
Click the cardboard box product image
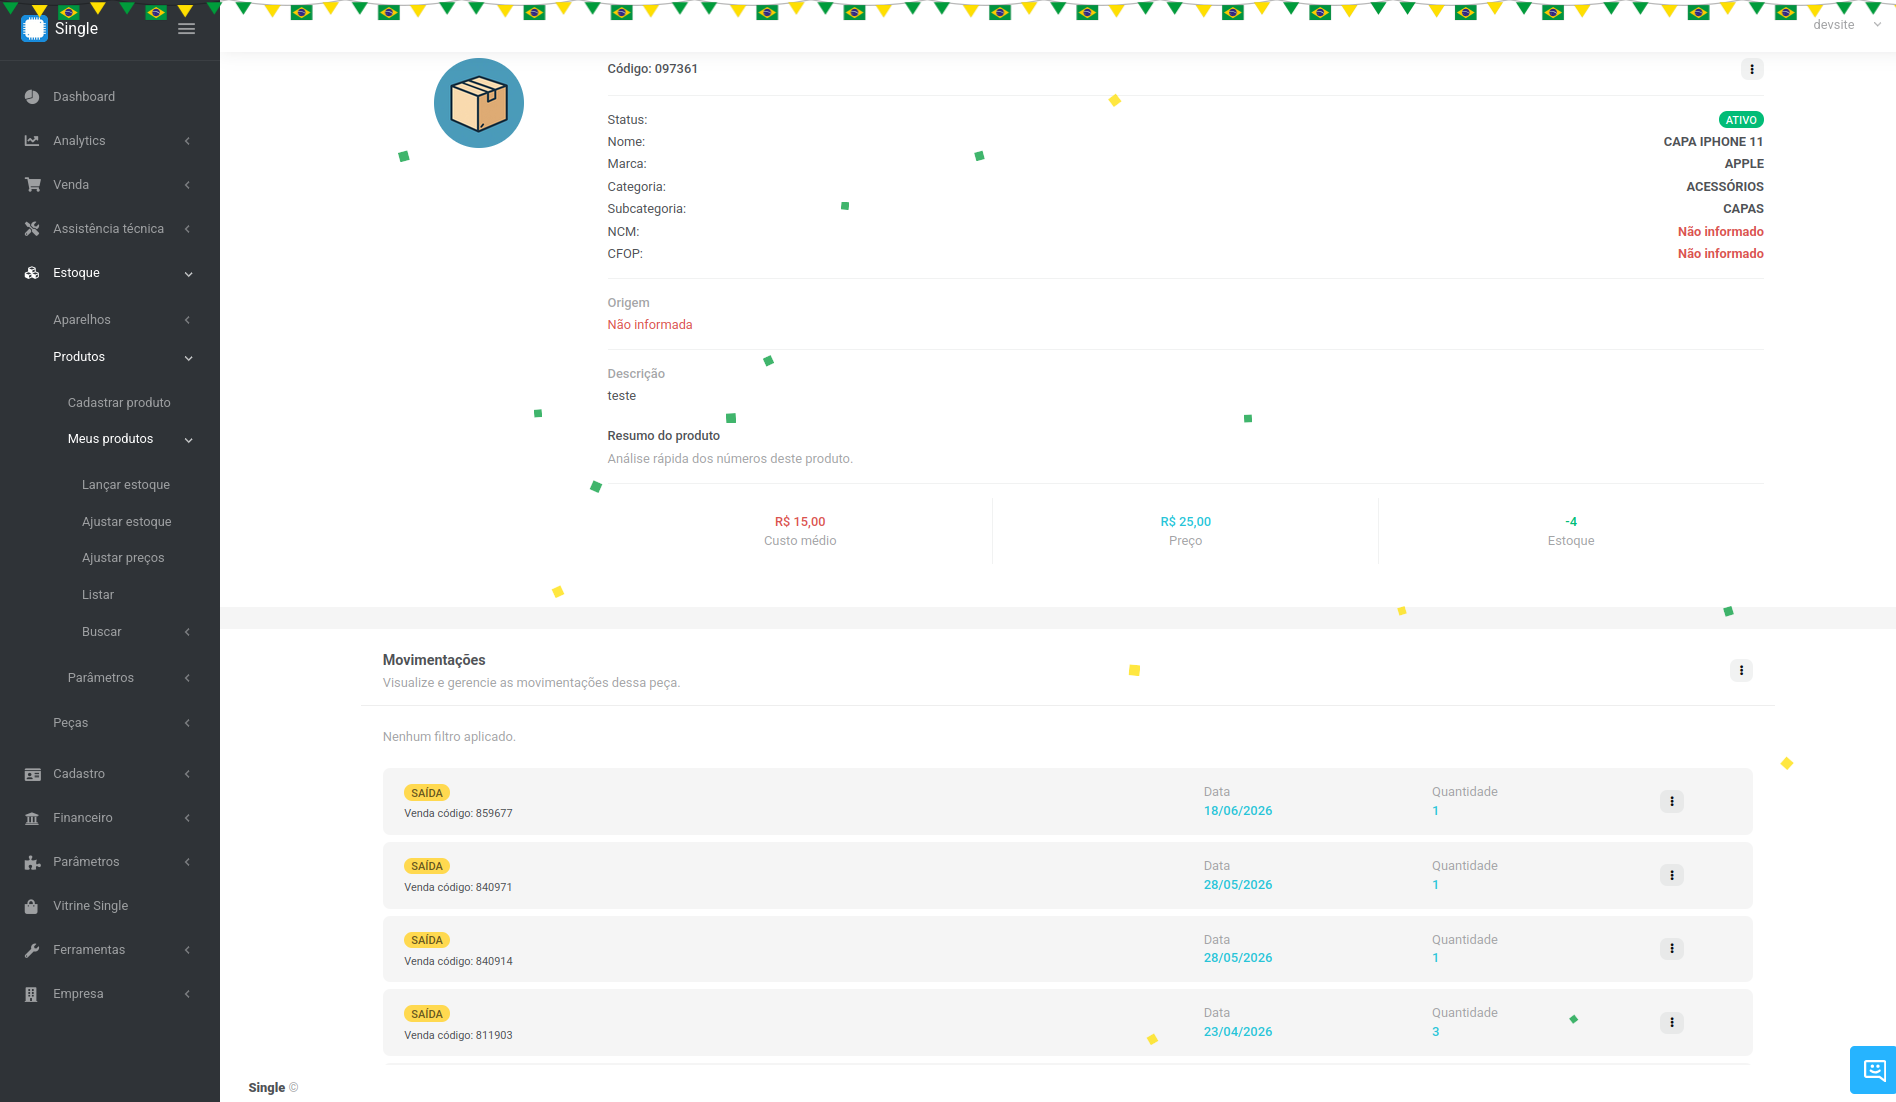coord(479,103)
